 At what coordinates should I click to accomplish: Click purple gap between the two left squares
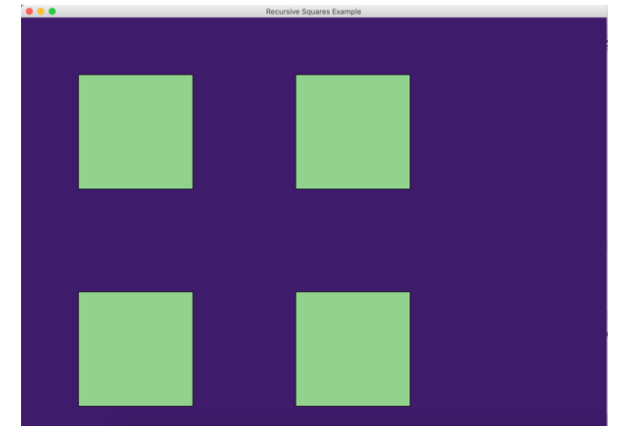(x=136, y=240)
